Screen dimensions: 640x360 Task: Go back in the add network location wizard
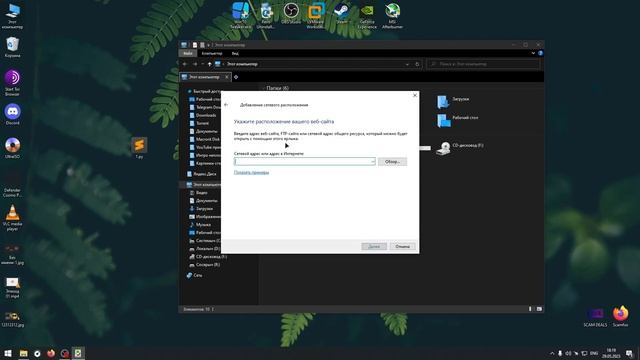(226, 105)
